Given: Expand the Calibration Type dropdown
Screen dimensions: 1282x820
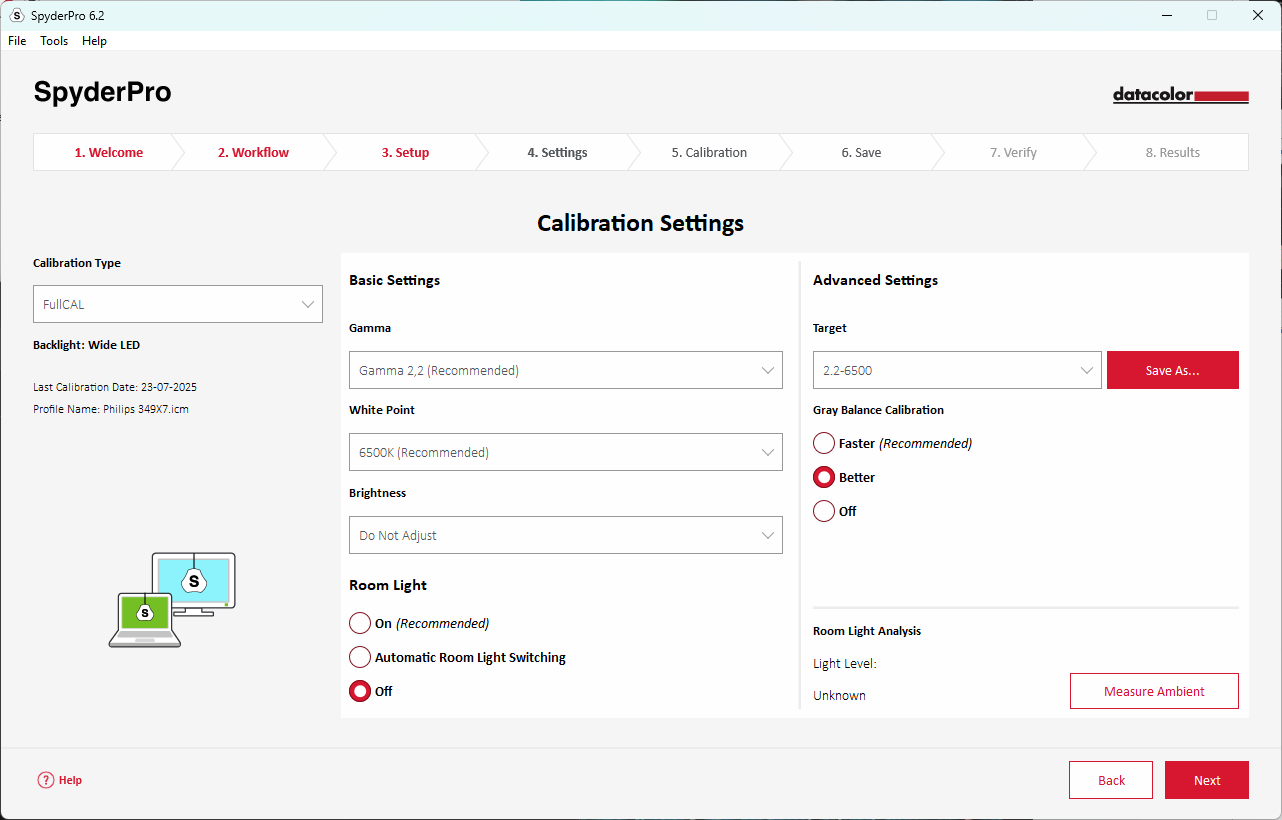Looking at the screenshot, I should [x=177, y=304].
